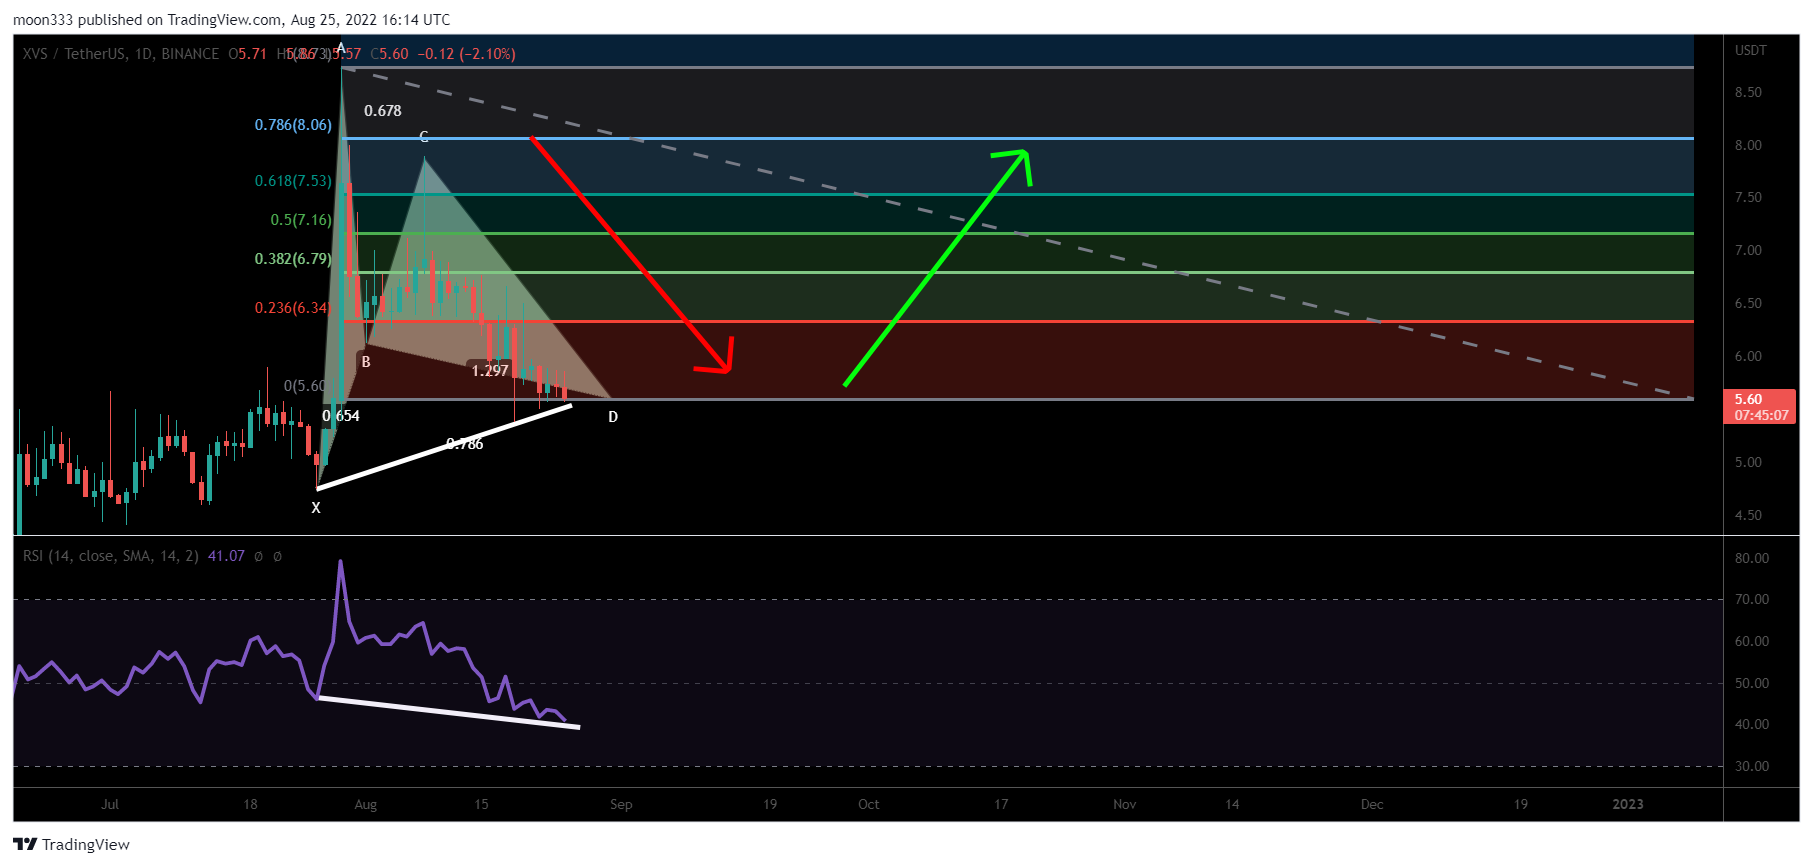This screenshot has width=1813, height=866.
Task: Click the 30.00 RSI axis label
Action: (1752, 767)
